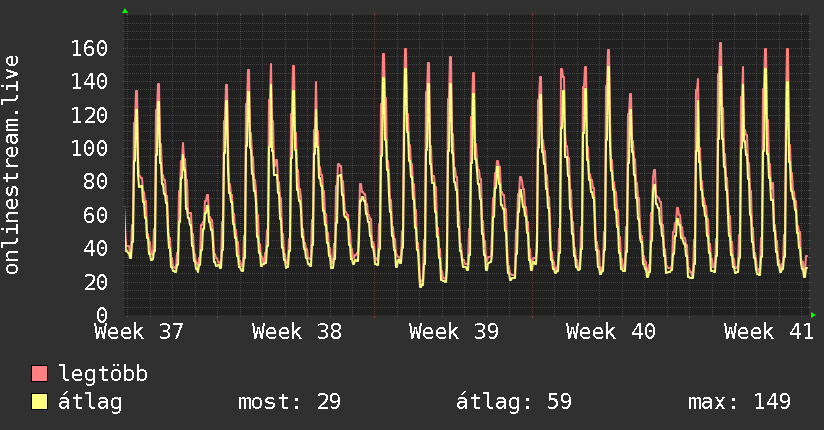Click the Week 40 axis label

tap(611, 332)
